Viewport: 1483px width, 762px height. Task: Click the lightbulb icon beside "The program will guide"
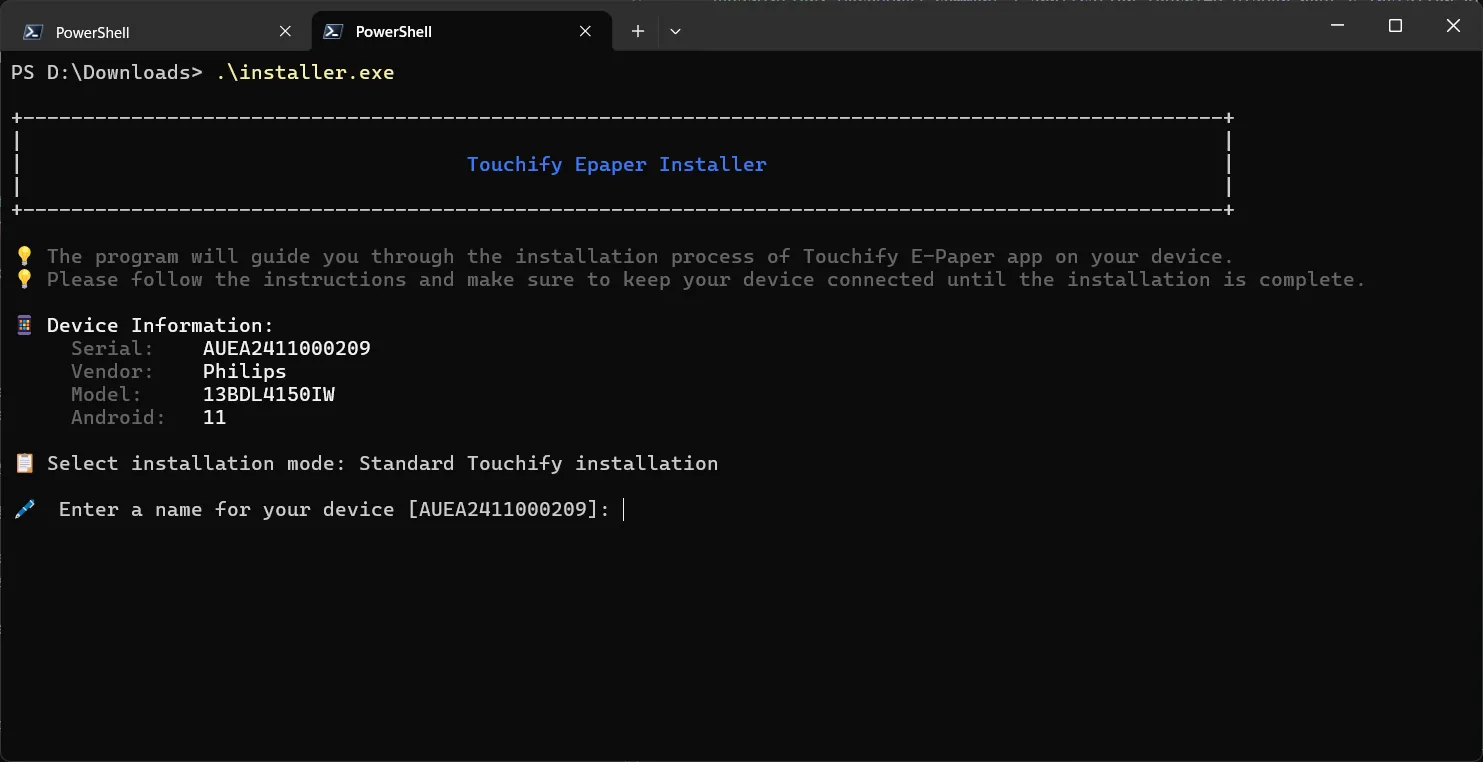click(x=24, y=257)
